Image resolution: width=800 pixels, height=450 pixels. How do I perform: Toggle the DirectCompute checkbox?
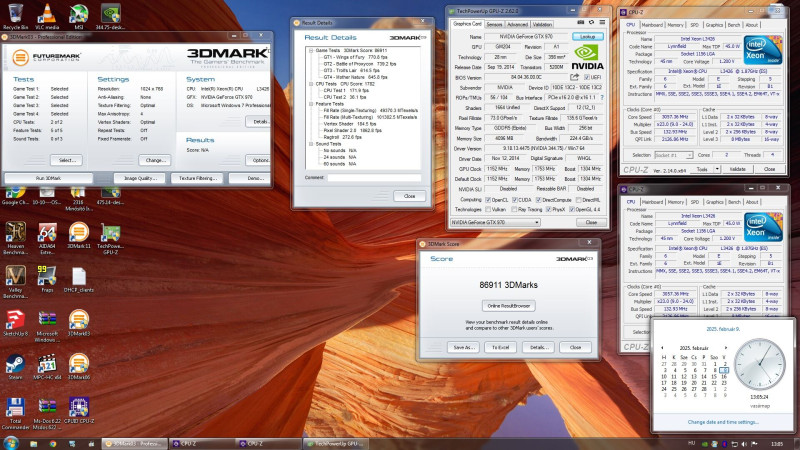(538, 200)
